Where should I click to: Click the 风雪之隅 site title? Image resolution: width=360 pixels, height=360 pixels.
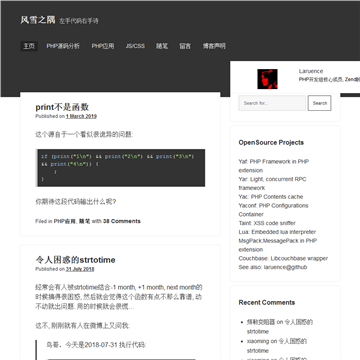click(38, 20)
